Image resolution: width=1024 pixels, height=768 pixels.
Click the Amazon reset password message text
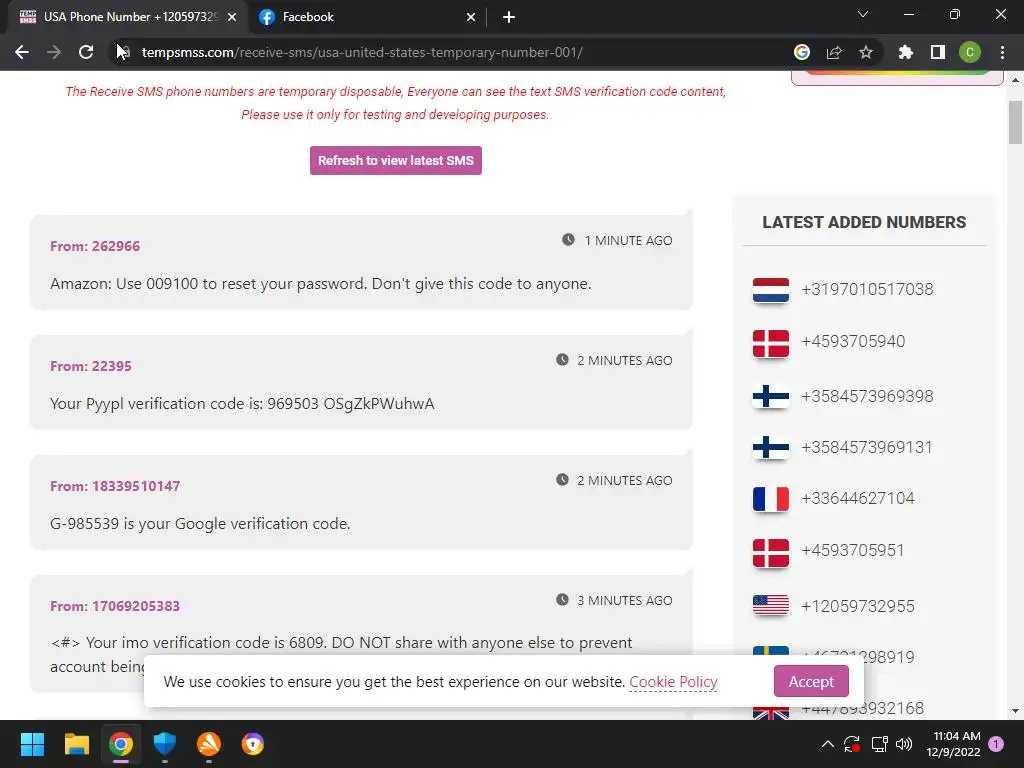point(321,284)
